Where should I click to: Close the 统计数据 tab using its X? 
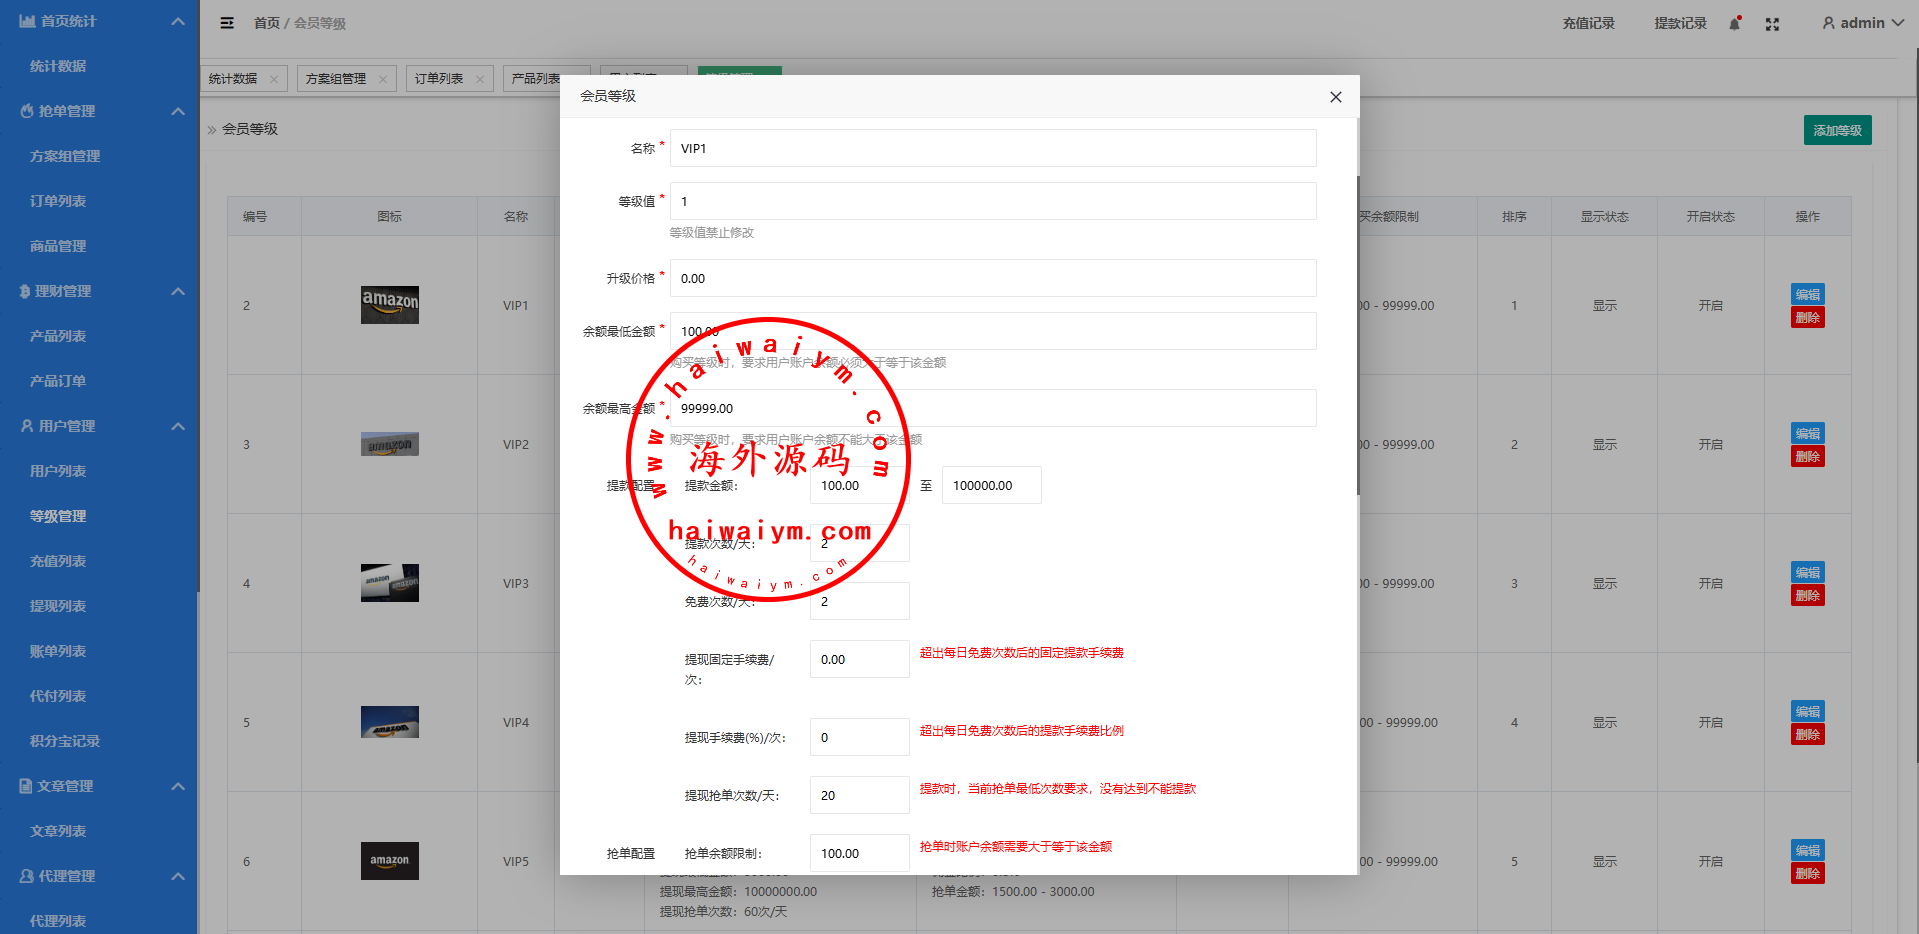tap(274, 79)
